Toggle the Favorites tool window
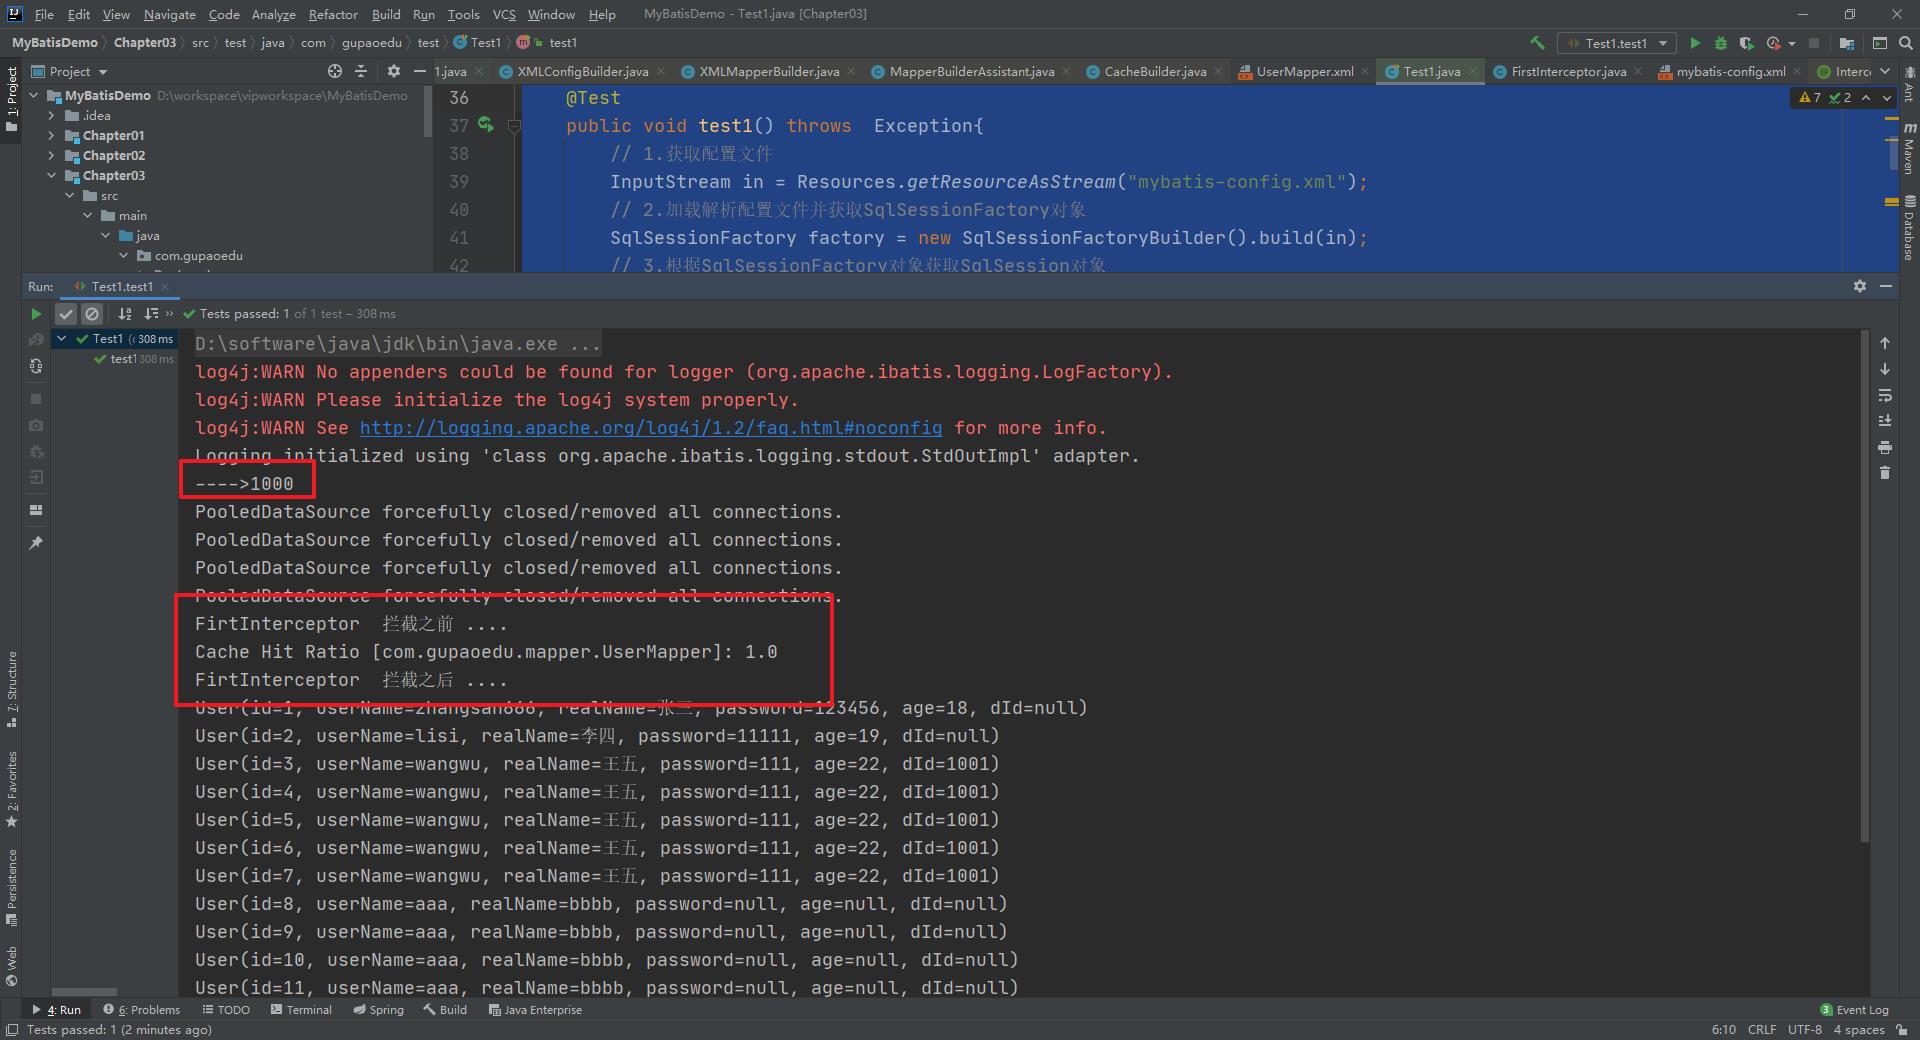The image size is (1920, 1040). pos(12,789)
